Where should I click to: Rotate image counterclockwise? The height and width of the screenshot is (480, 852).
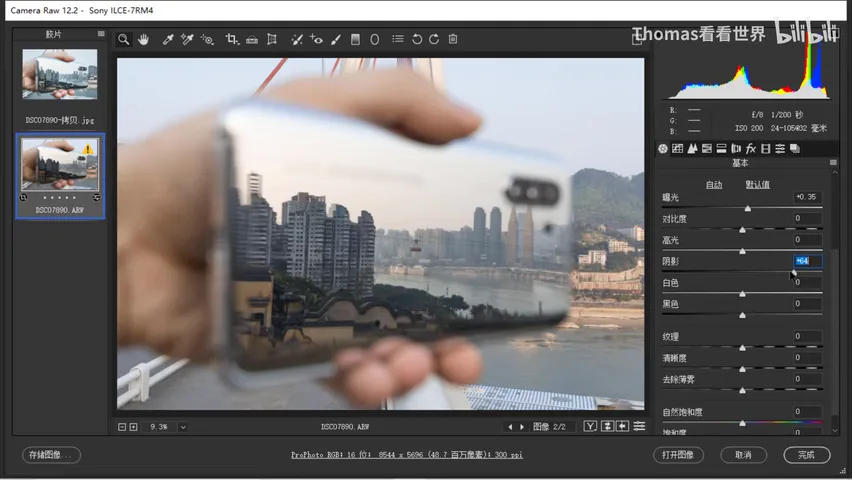point(417,39)
